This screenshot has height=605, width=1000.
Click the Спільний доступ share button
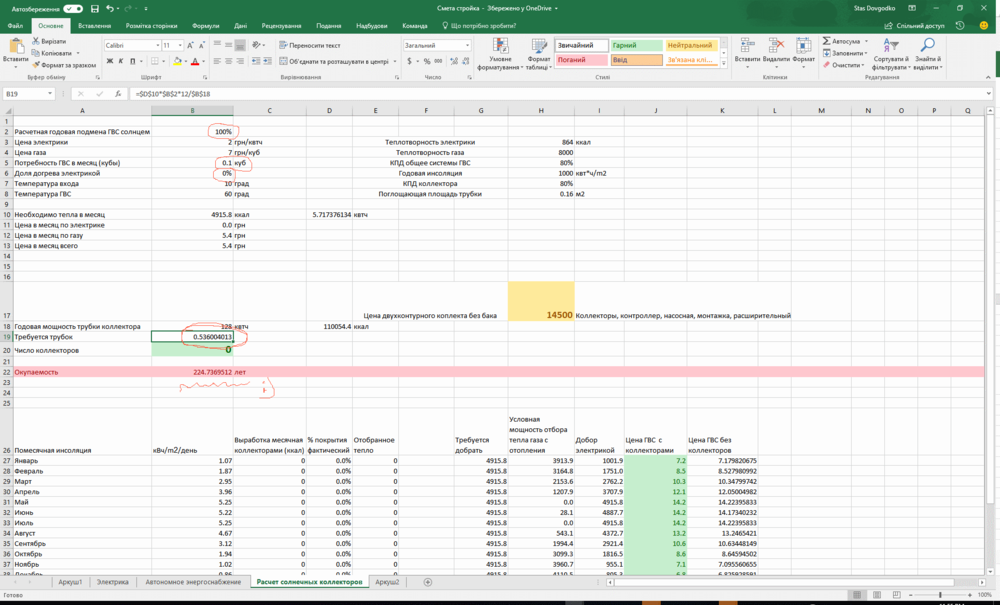click(x=914, y=26)
